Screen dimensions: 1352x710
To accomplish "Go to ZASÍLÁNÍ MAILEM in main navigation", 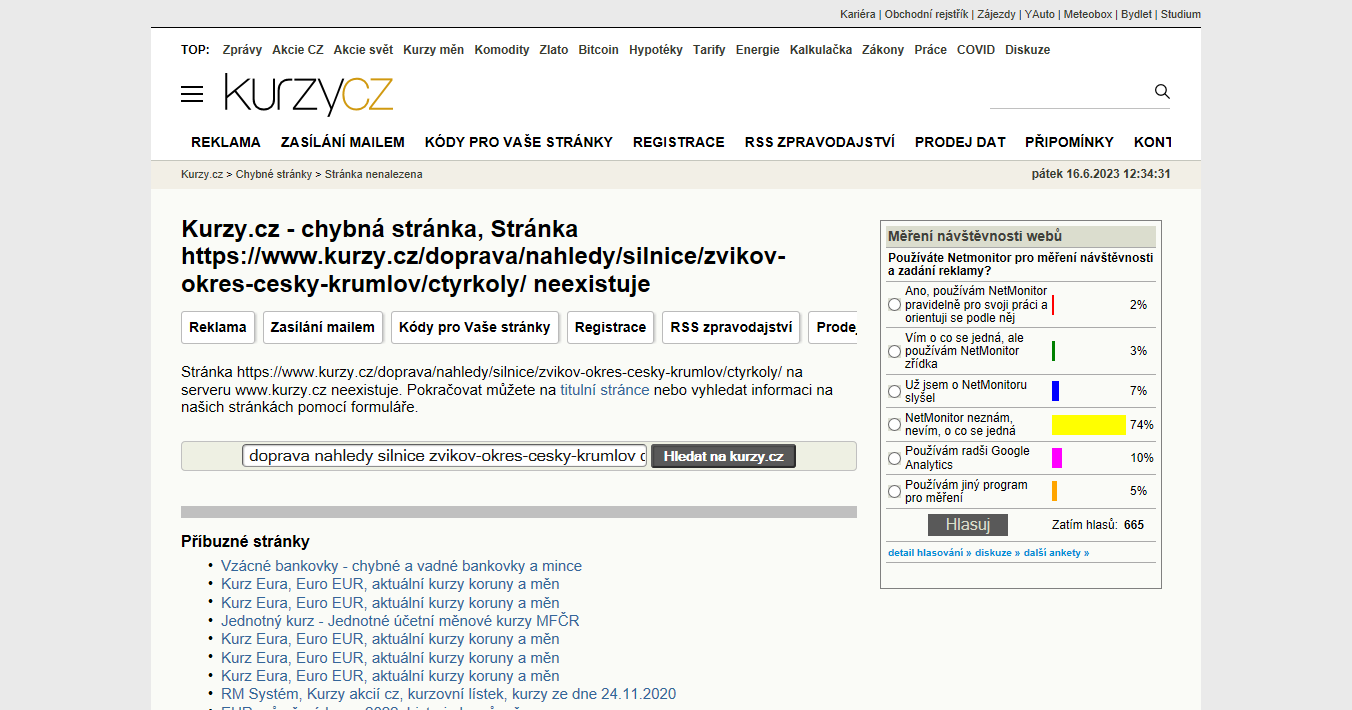I will point(343,142).
